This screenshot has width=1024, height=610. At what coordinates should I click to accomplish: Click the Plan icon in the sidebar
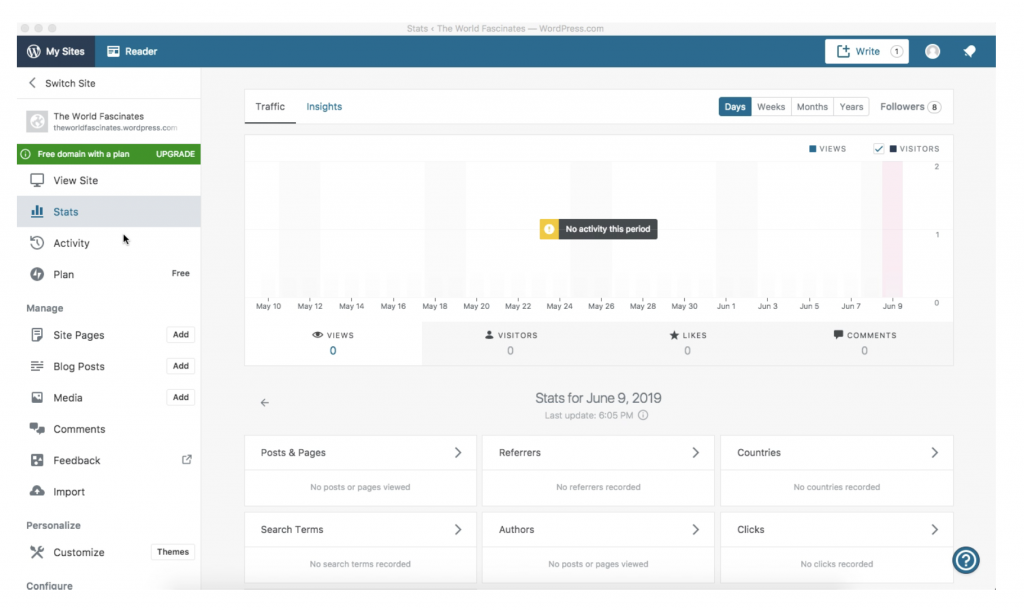[x=37, y=274]
